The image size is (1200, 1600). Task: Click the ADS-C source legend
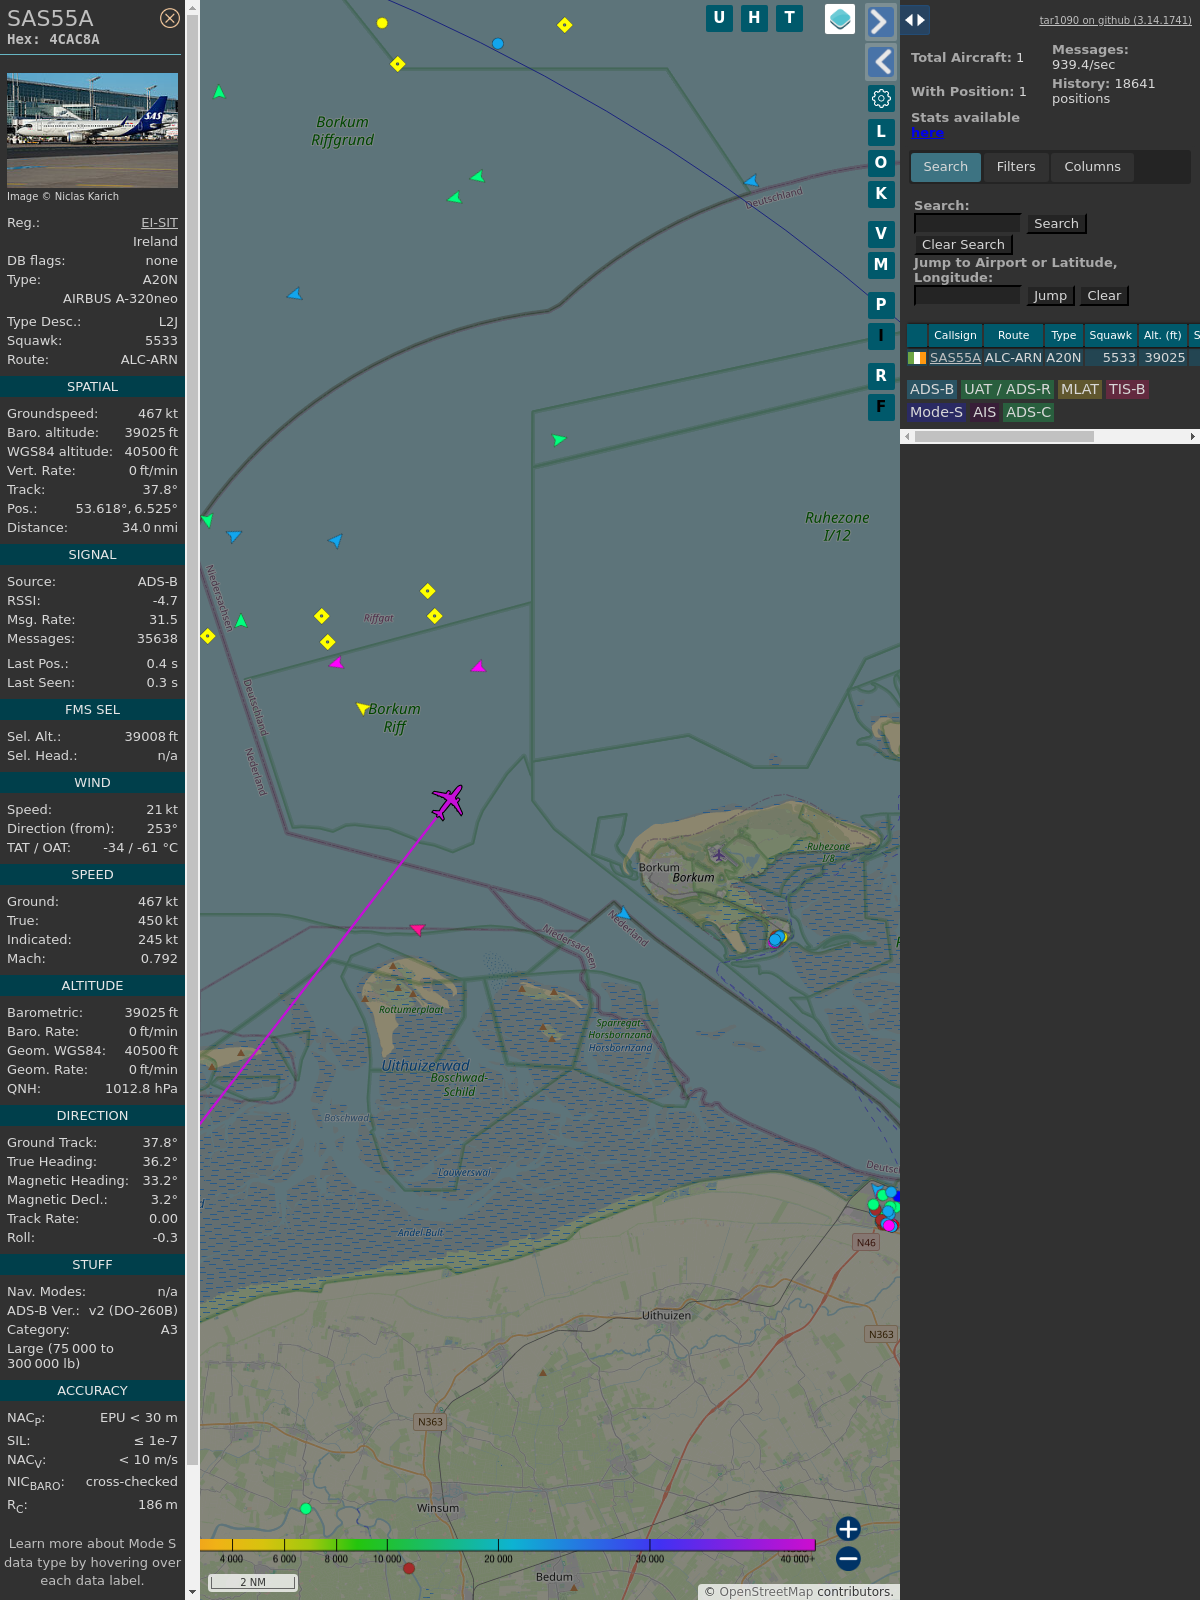(1028, 413)
